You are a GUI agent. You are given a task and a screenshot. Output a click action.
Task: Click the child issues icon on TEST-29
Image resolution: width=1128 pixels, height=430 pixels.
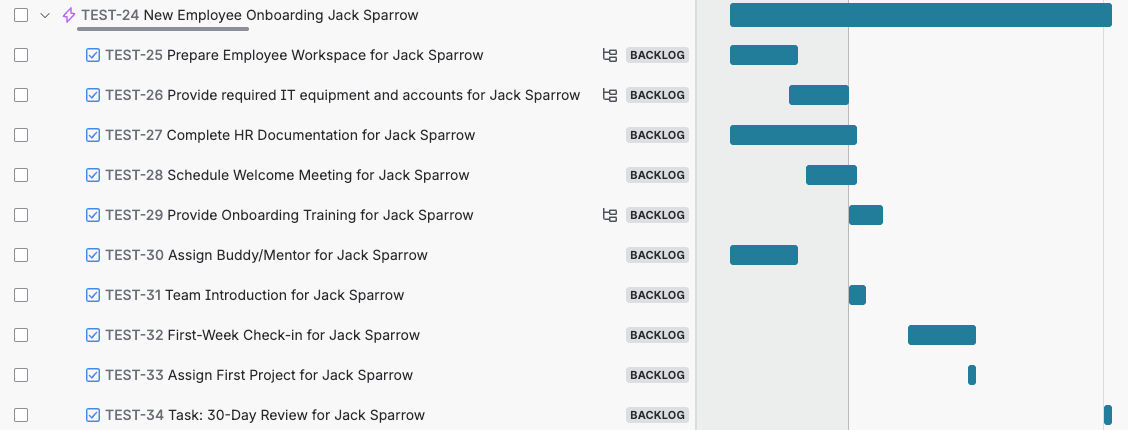(609, 215)
